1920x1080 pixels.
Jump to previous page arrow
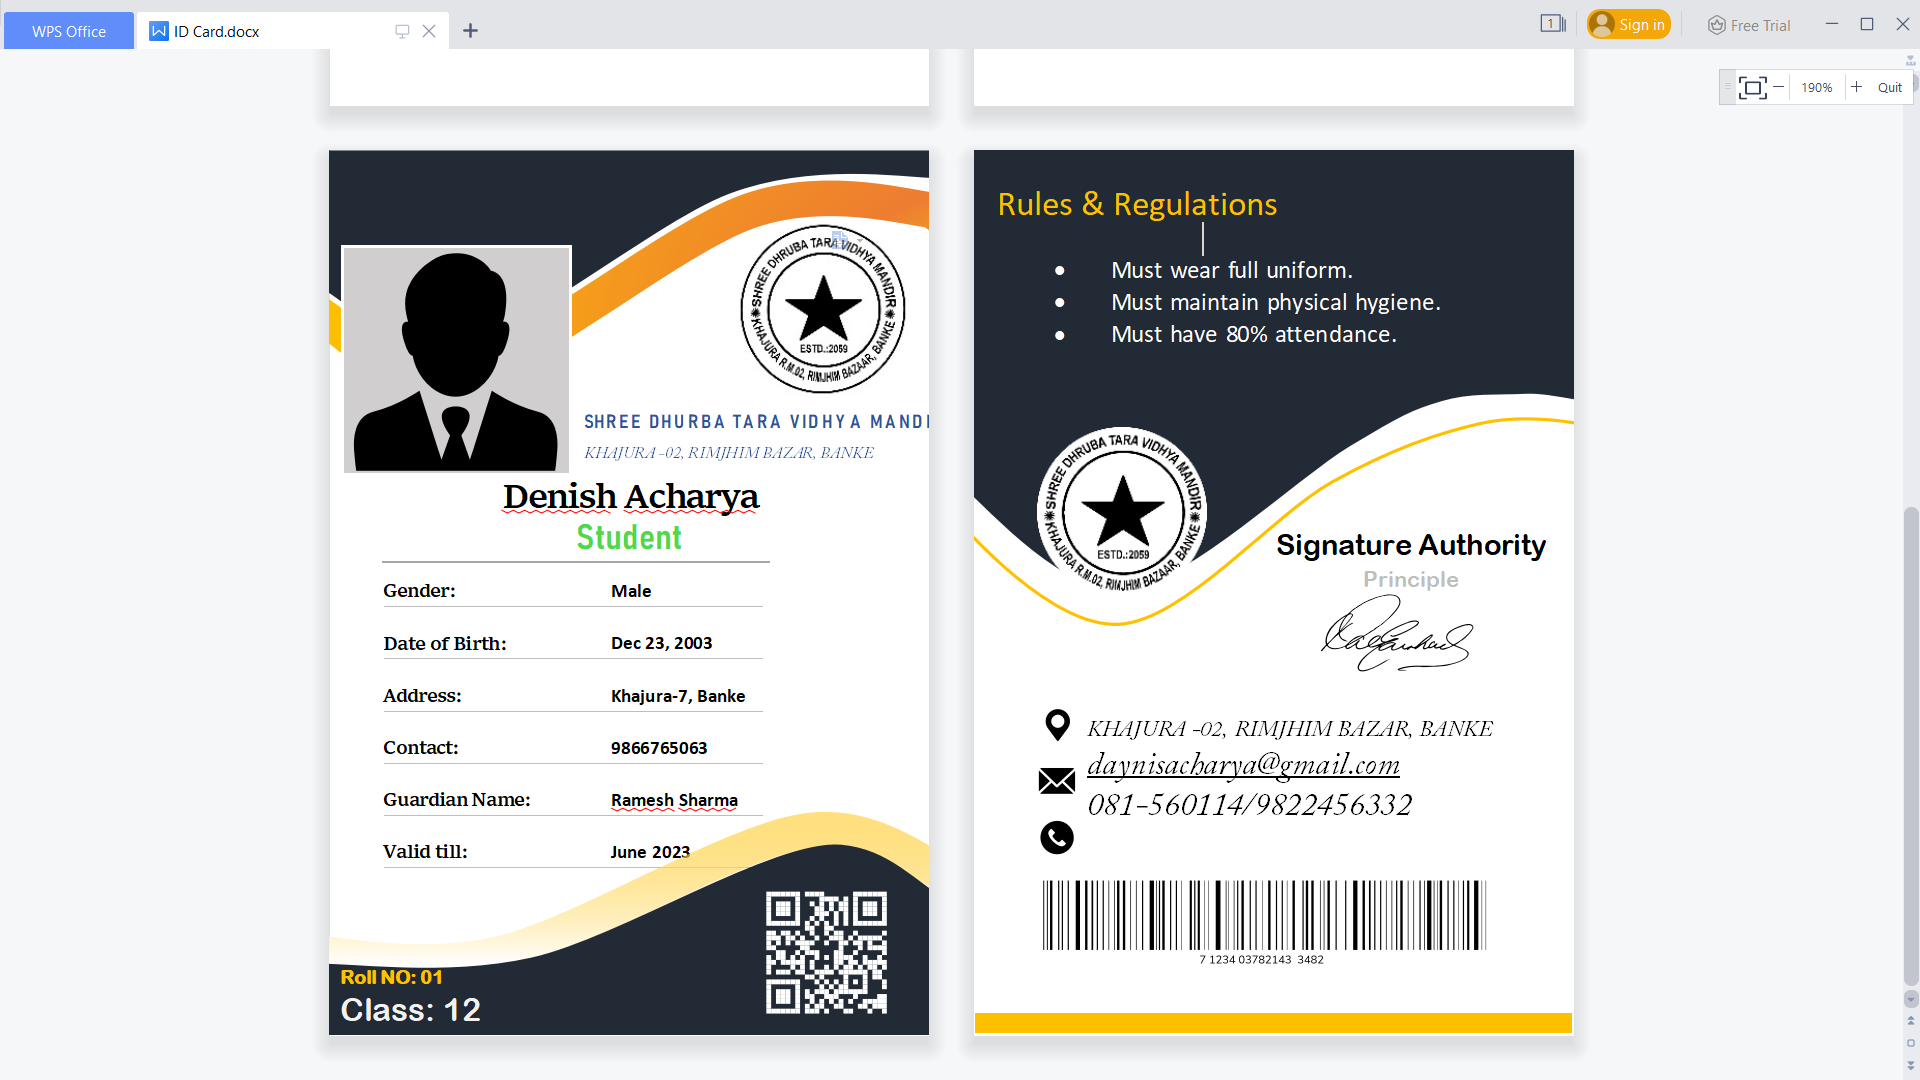tap(1911, 1021)
